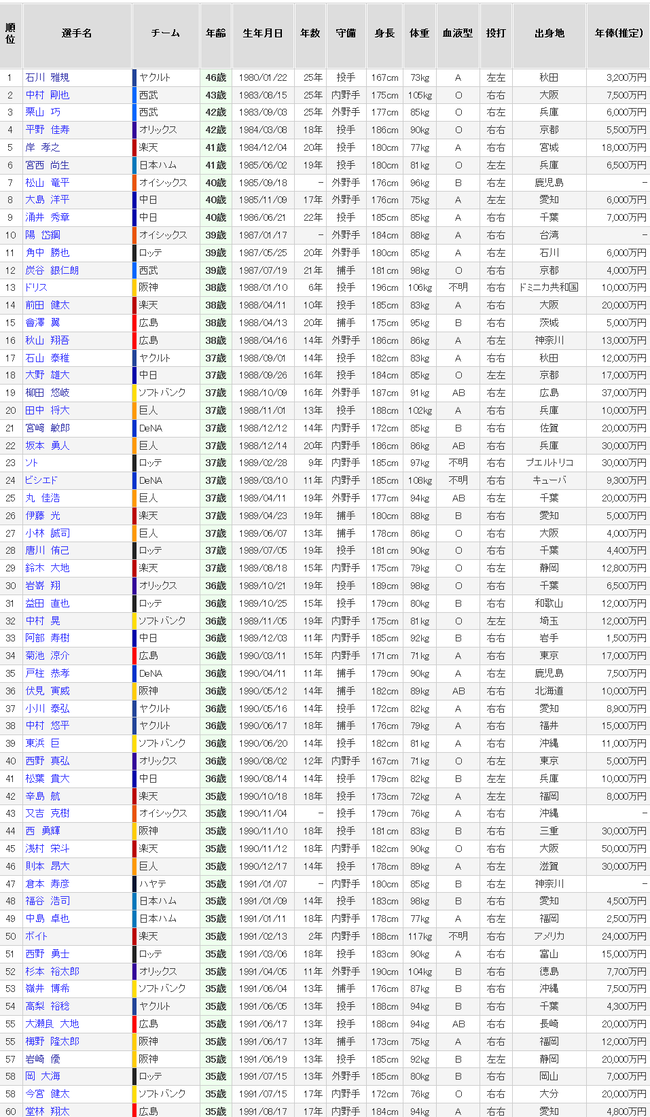Select player 坂本 勇人

(x=47, y=445)
